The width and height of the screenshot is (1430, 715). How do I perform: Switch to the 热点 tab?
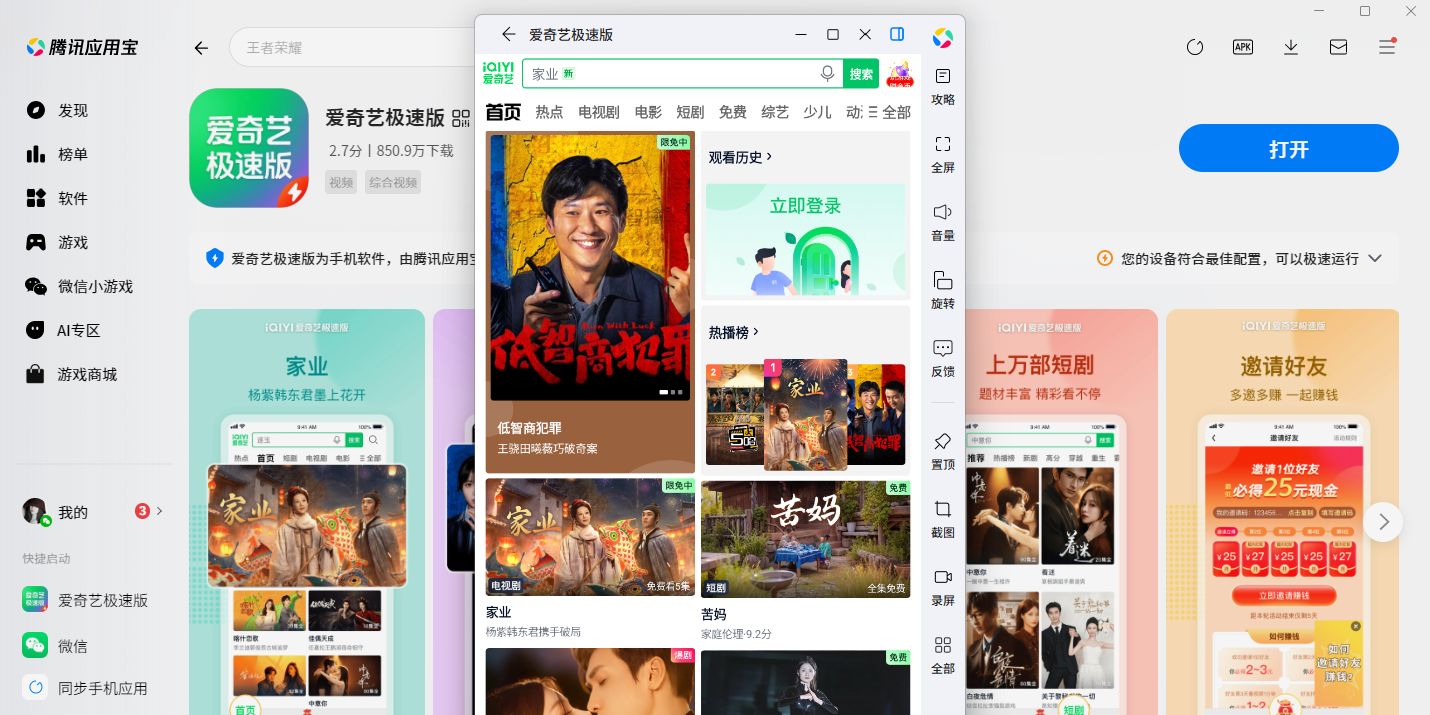[549, 112]
